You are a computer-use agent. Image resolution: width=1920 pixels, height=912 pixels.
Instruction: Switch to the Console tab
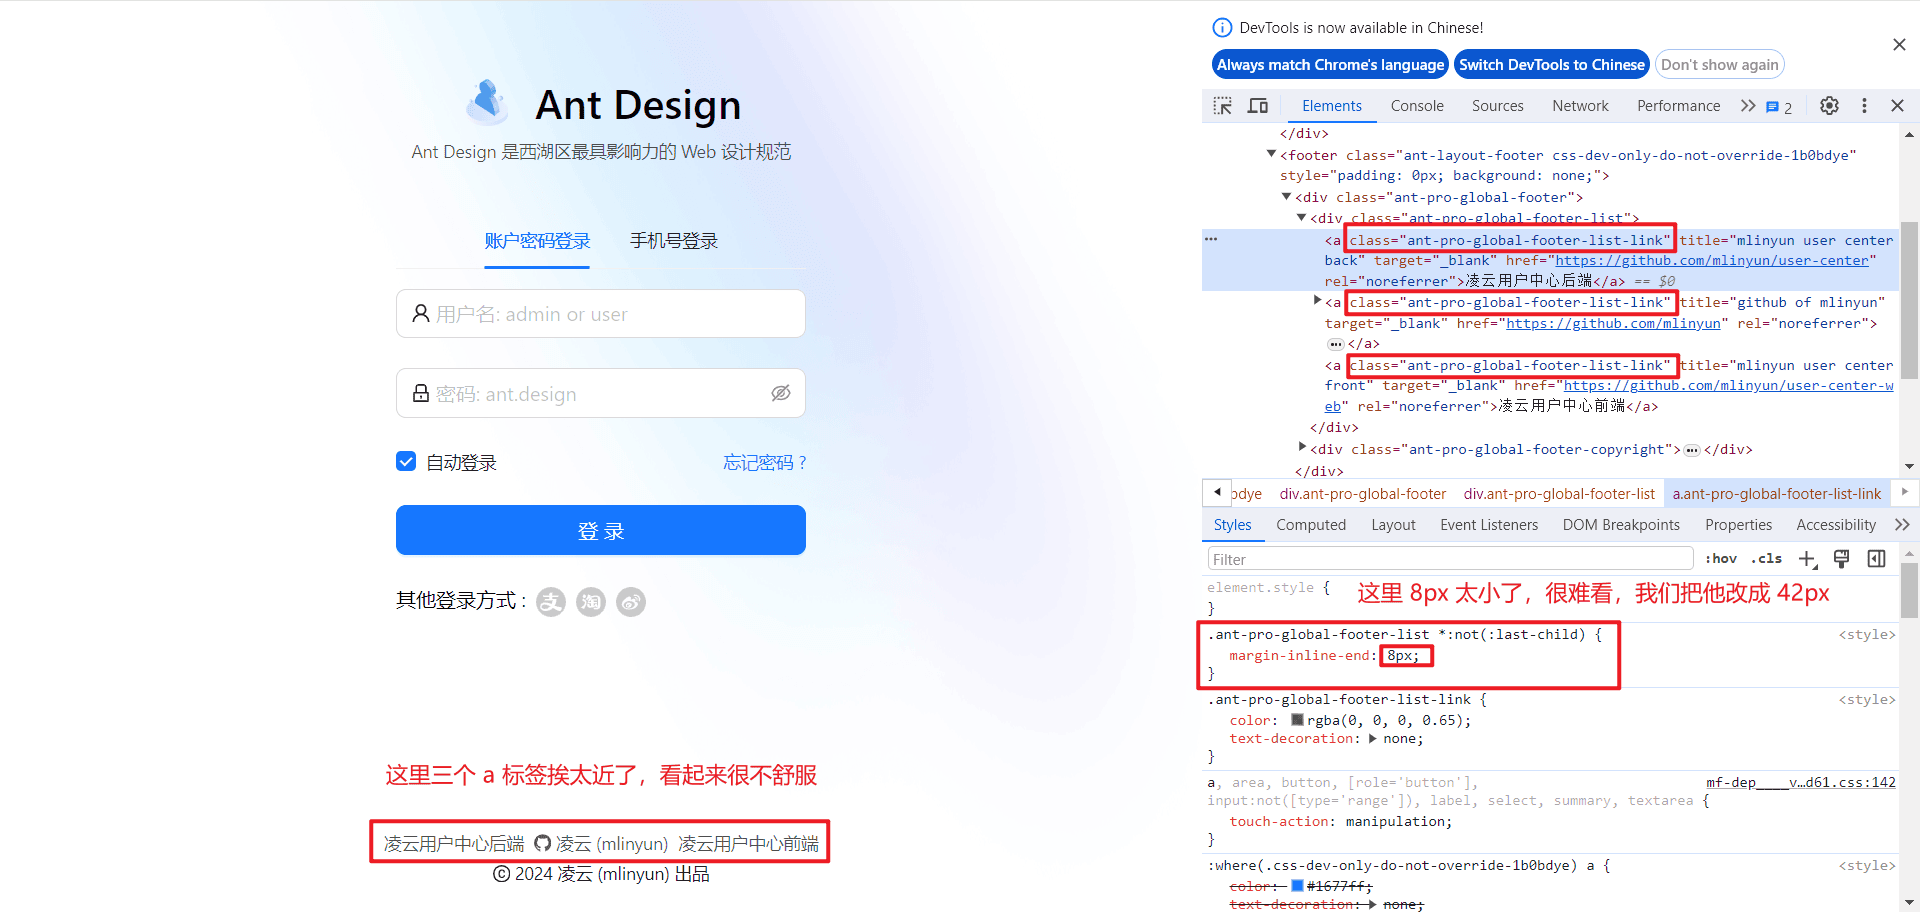pos(1417,106)
